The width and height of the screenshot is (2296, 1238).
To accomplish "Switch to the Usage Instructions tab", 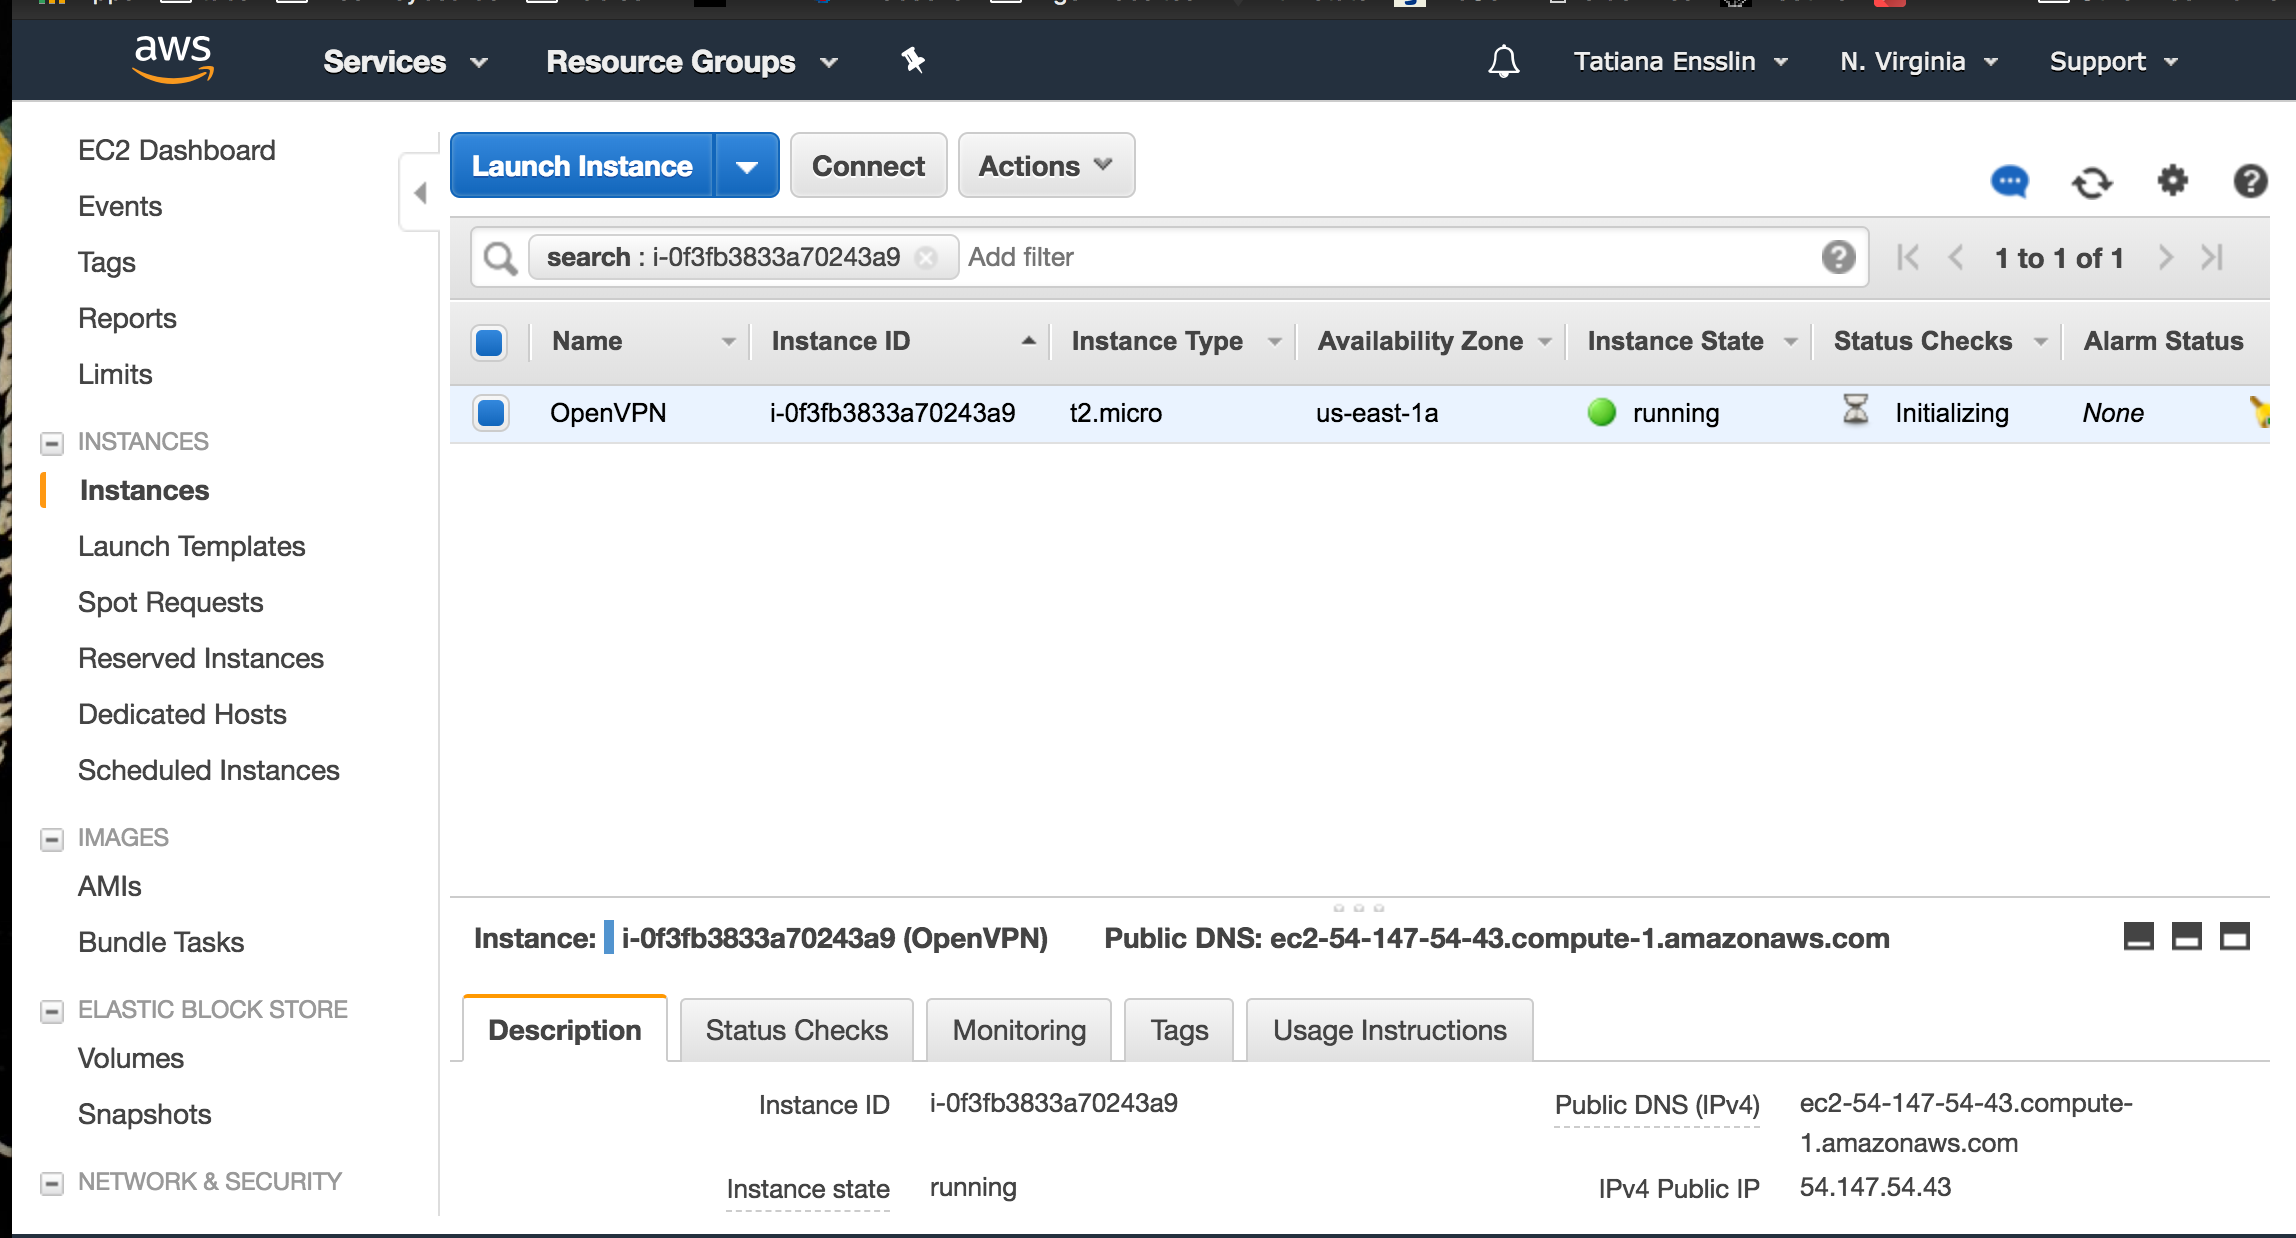I will point(1390,1030).
